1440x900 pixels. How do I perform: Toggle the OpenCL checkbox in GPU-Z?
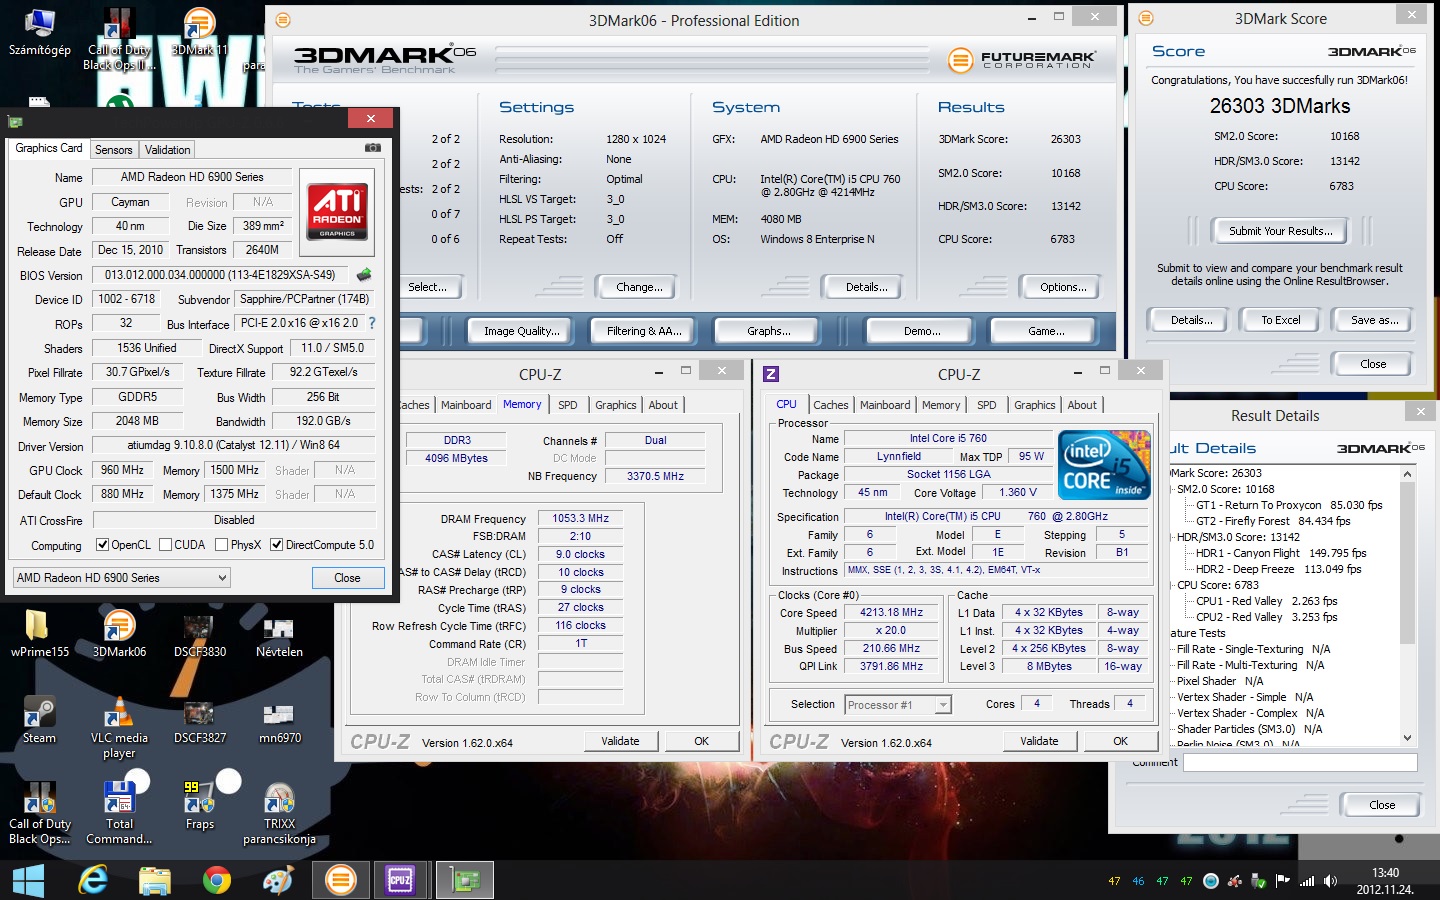tap(102, 545)
